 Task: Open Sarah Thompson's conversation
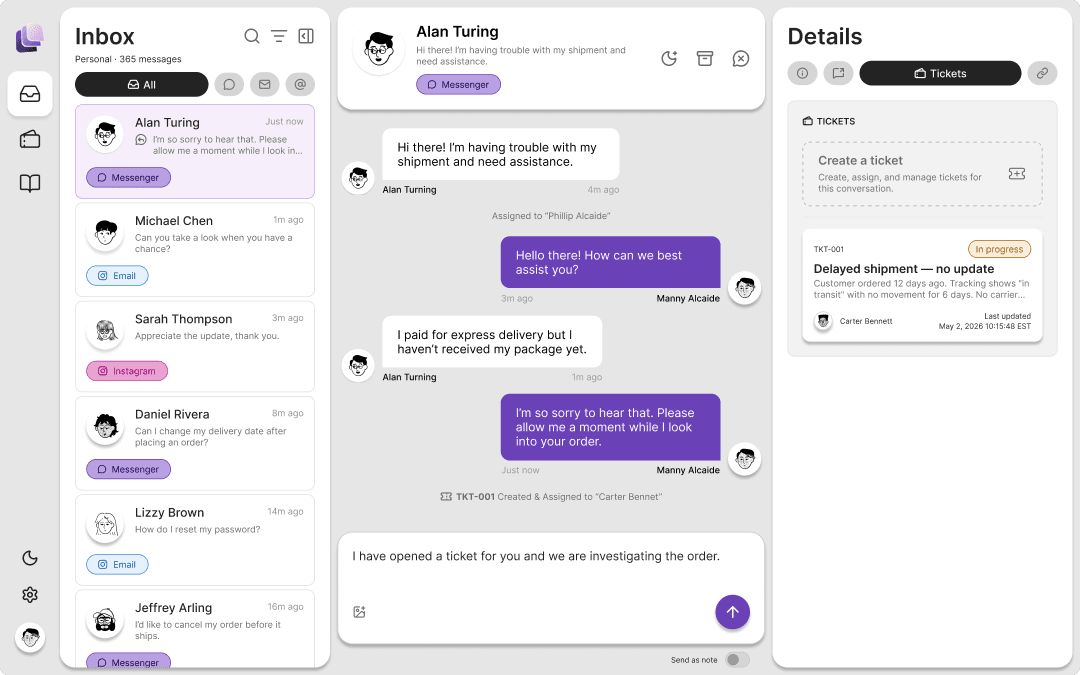pos(195,346)
